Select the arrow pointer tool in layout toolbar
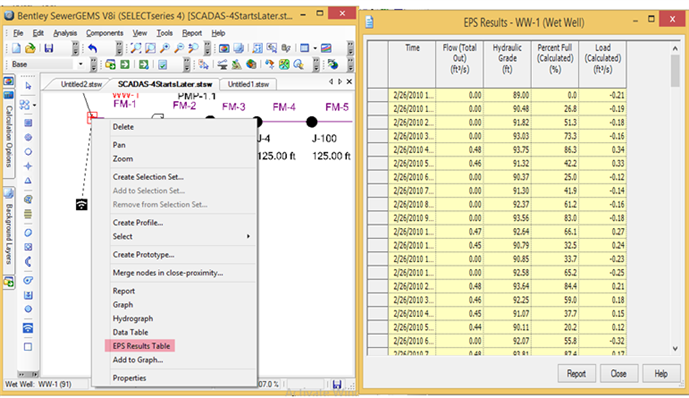This screenshot has height=398, width=689. [x=28, y=86]
